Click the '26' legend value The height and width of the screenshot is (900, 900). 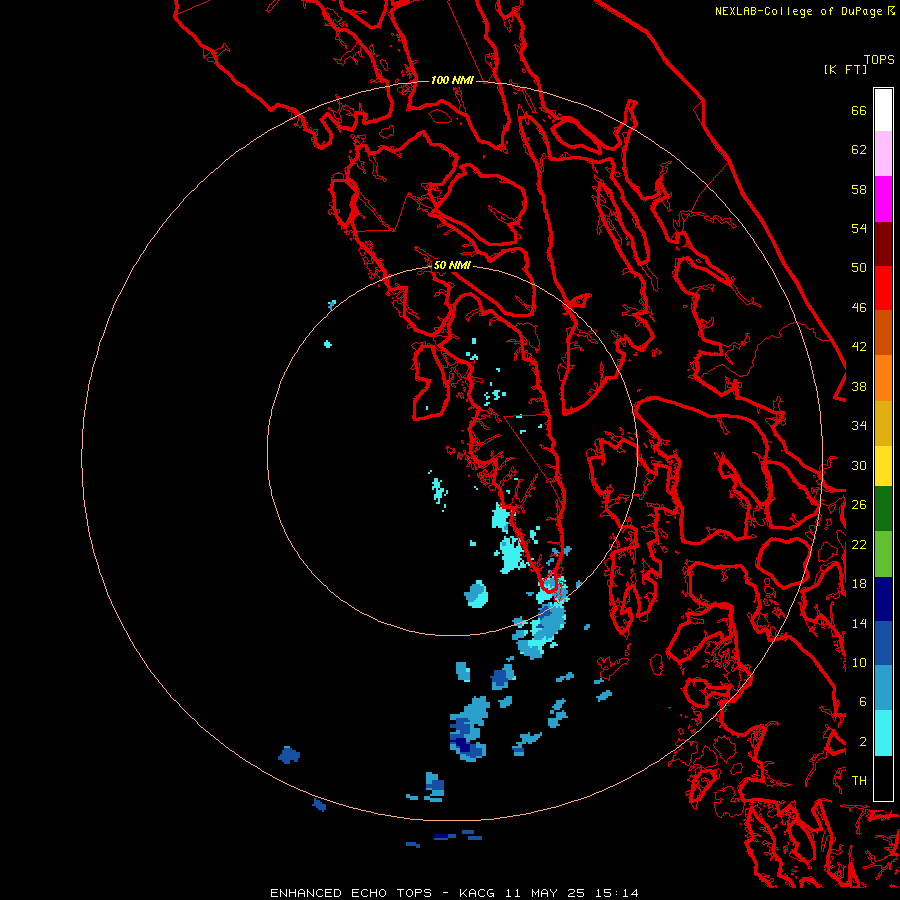859,505
